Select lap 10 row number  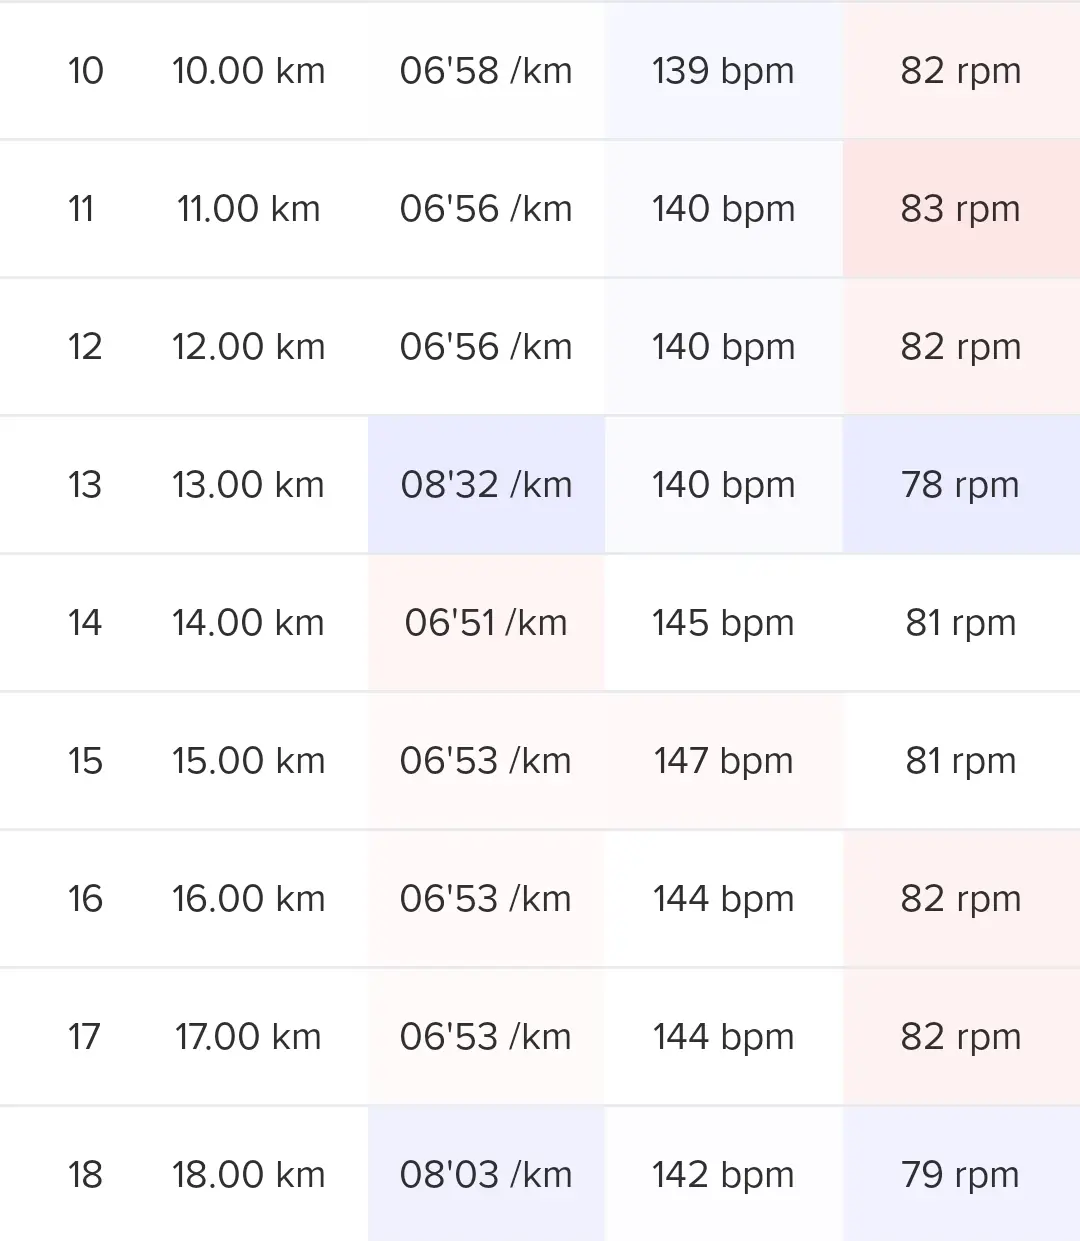point(85,71)
